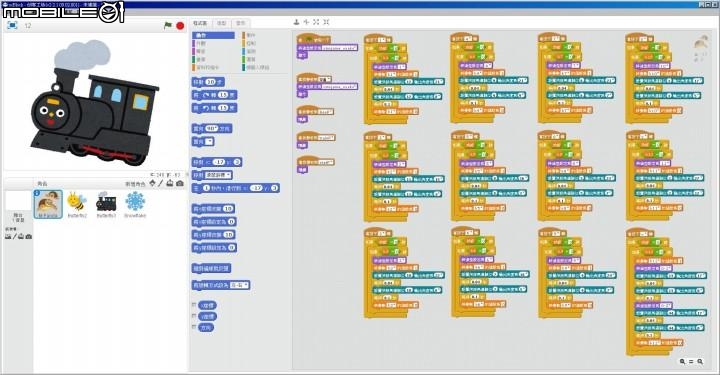Open the Costumes tab
The height and width of the screenshot is (375, 720).
pyautogui.click(x=221, y=23)
